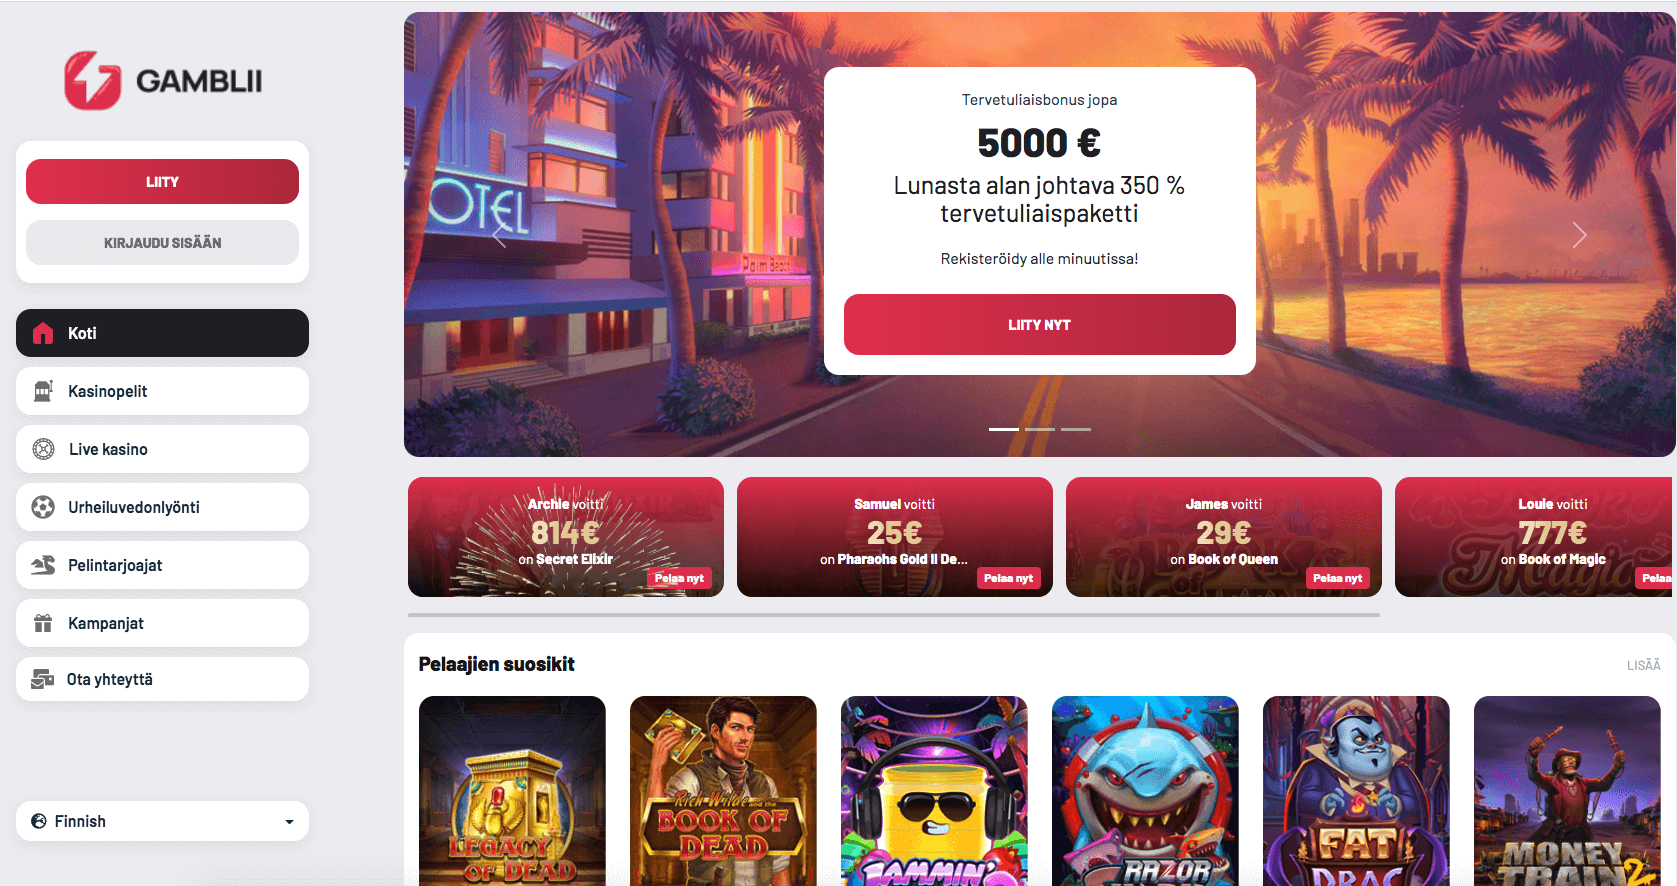Select the third carousel indicator dash

[1076, 429]
